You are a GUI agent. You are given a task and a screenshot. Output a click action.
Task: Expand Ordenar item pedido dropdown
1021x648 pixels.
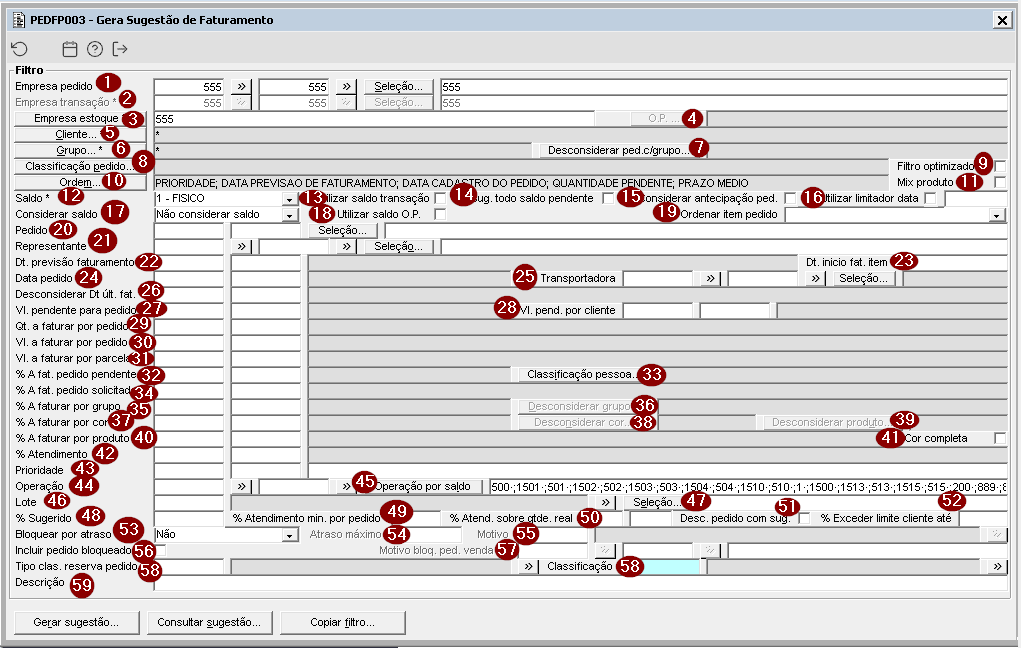pos(997,215)
